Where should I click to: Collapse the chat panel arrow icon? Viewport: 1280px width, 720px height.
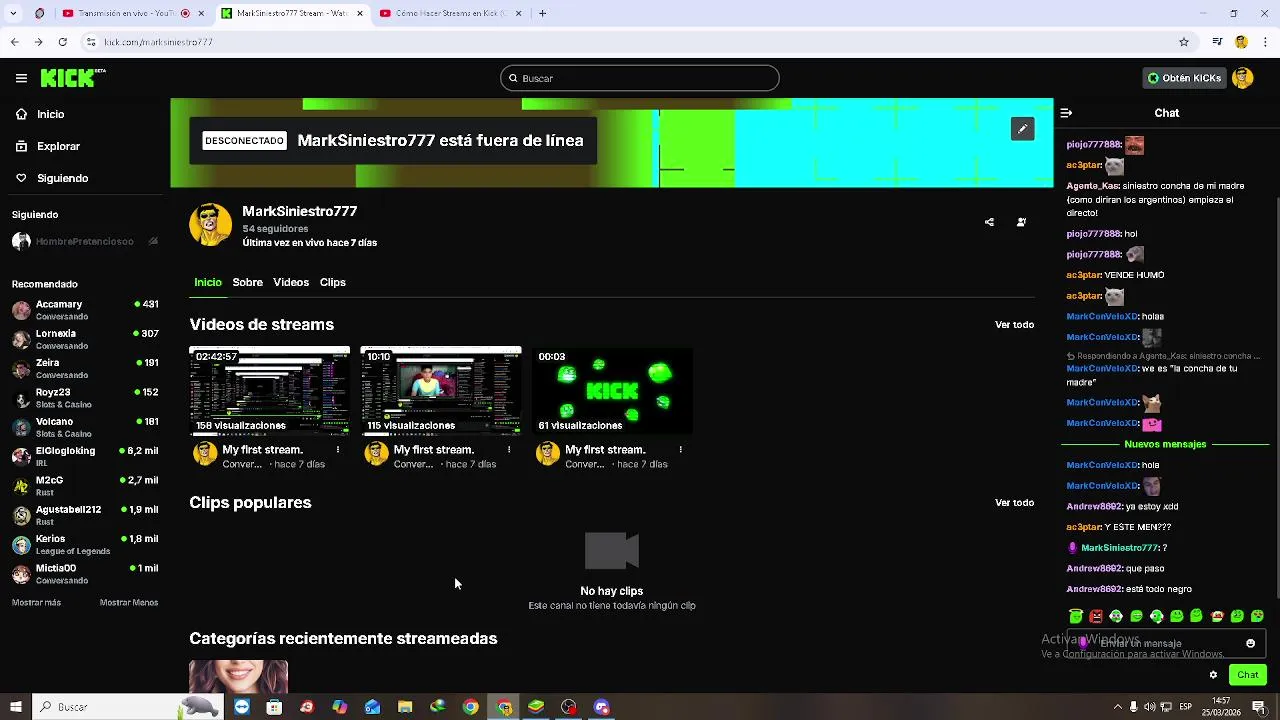click(x=1066, y=113)
